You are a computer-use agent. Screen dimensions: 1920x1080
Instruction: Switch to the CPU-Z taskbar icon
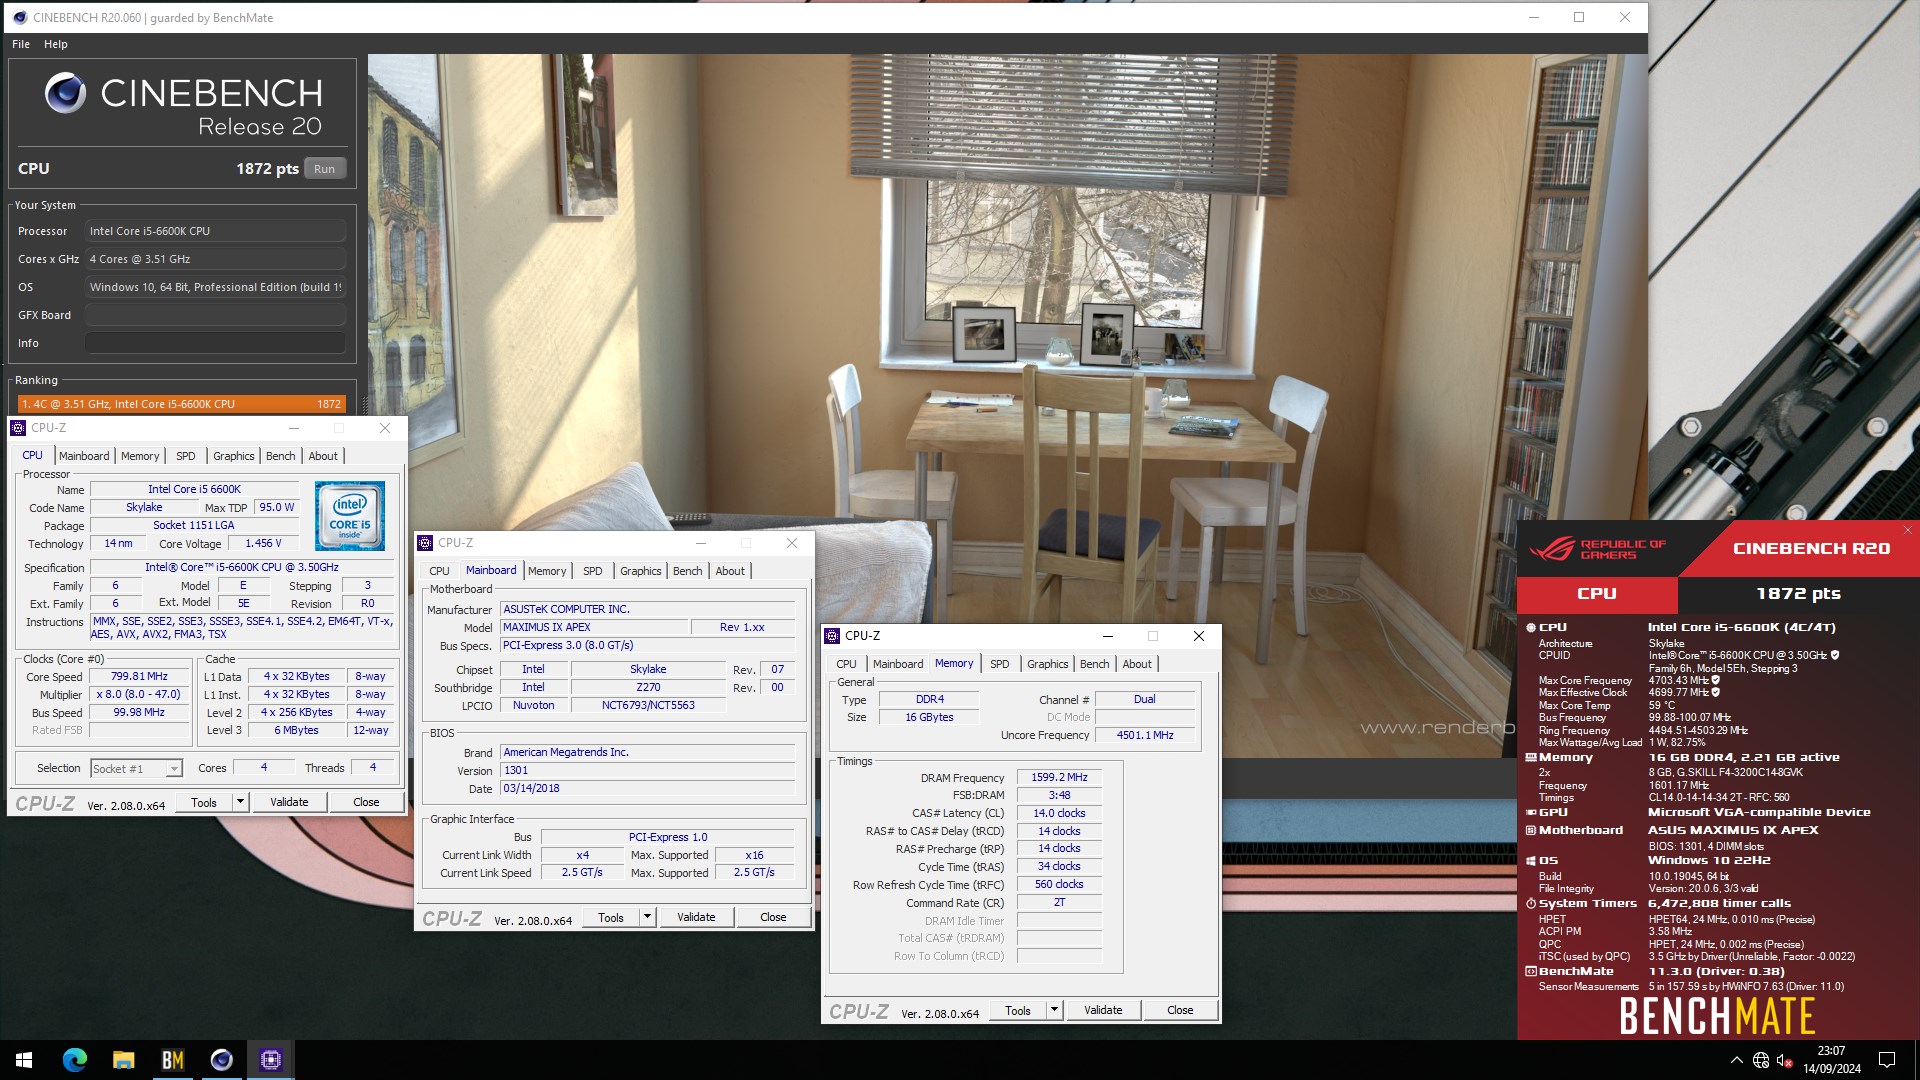pos(270,1060)
